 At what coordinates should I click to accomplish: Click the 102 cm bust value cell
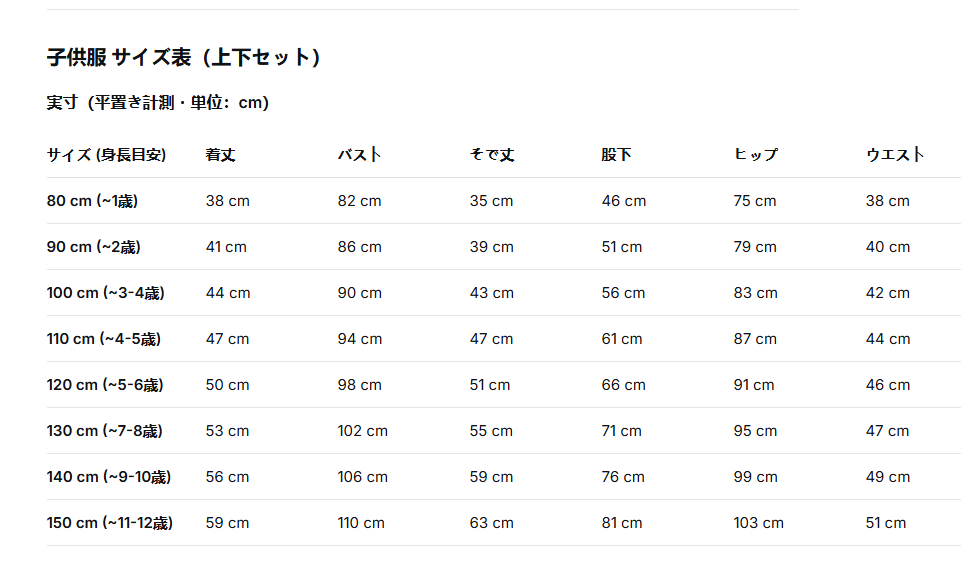[363, 430]
